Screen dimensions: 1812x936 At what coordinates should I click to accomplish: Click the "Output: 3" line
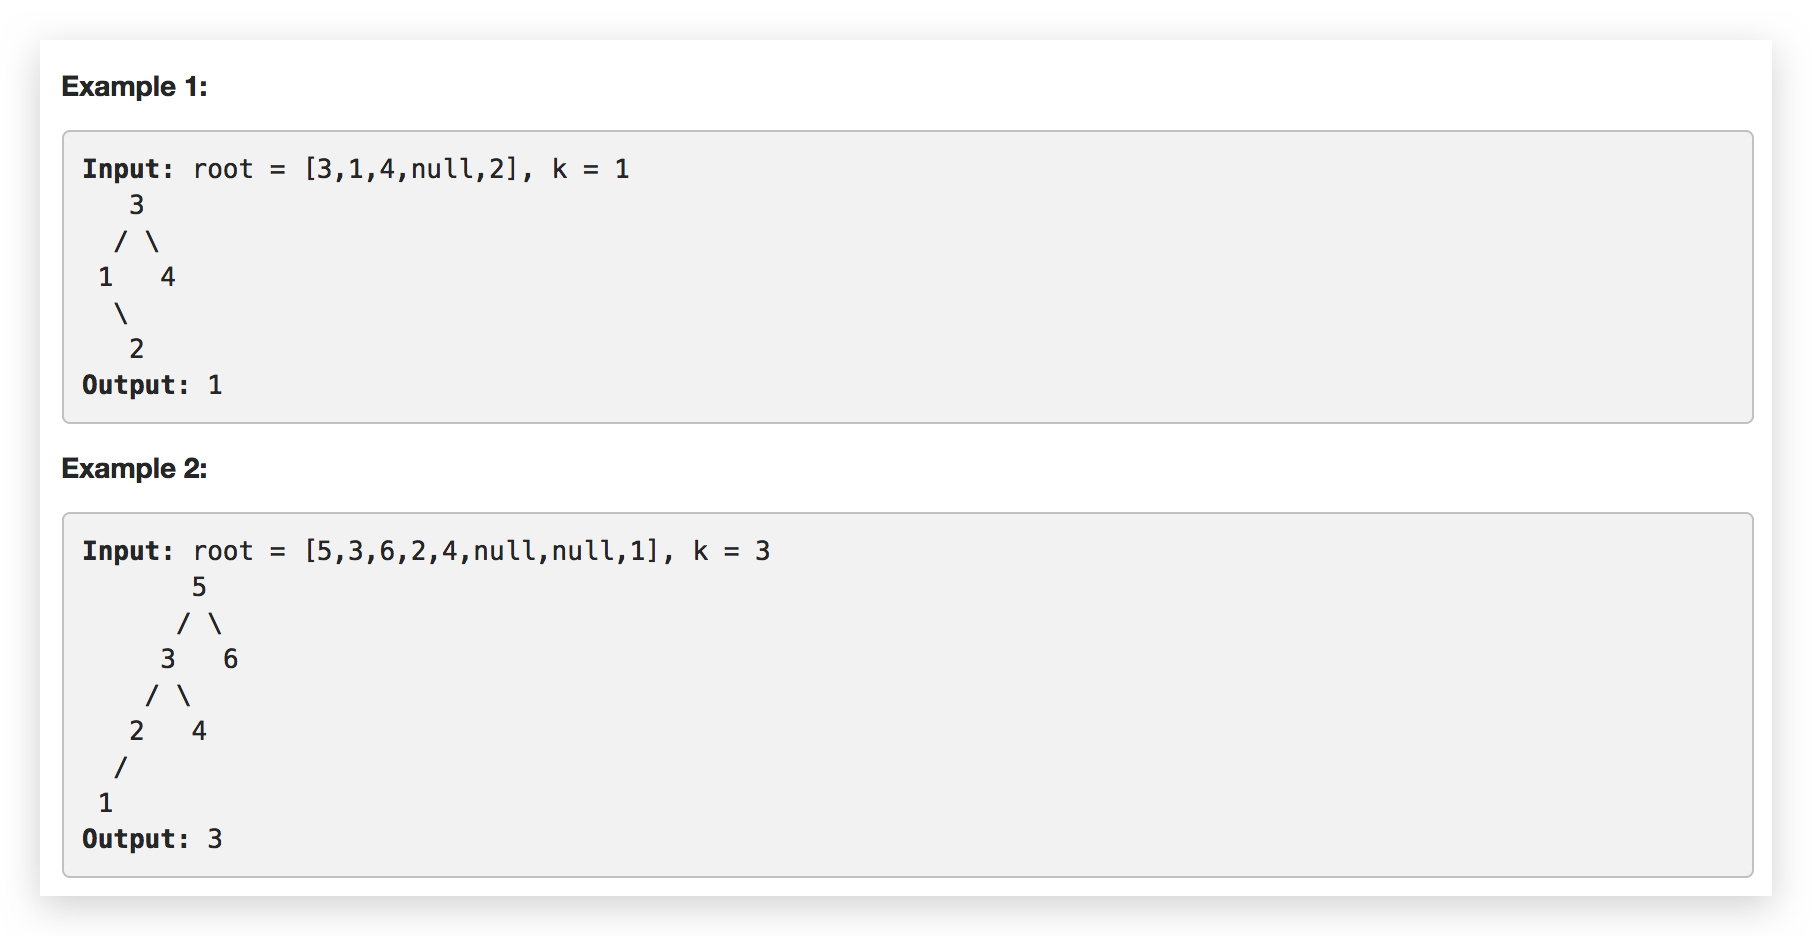[152, 839]
